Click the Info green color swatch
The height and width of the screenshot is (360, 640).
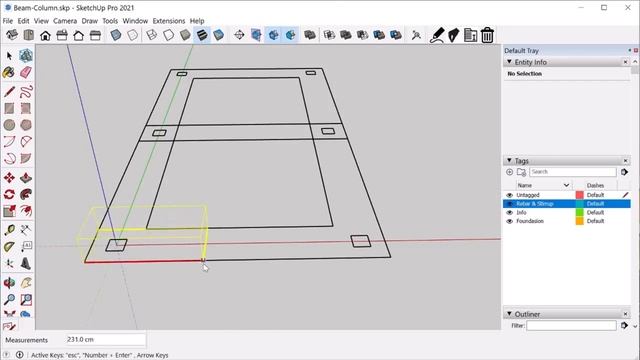580,212
